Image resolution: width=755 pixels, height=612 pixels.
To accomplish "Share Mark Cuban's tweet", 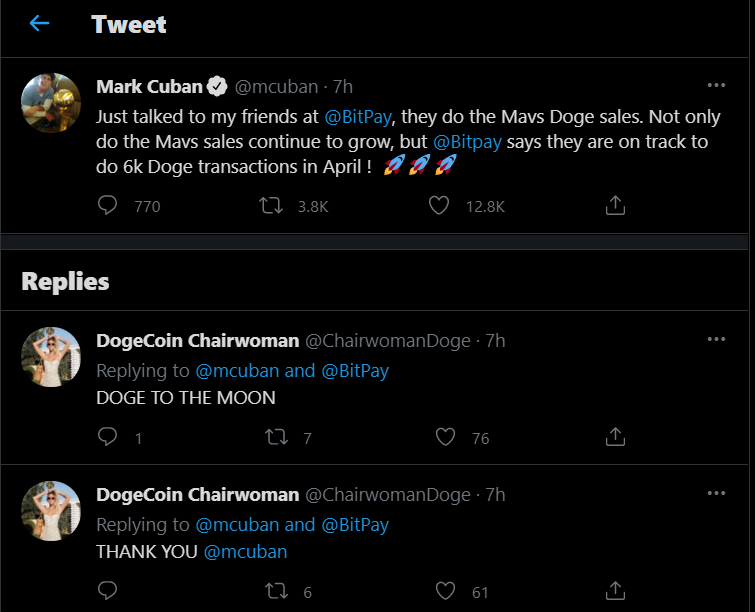I will (616, 205).
